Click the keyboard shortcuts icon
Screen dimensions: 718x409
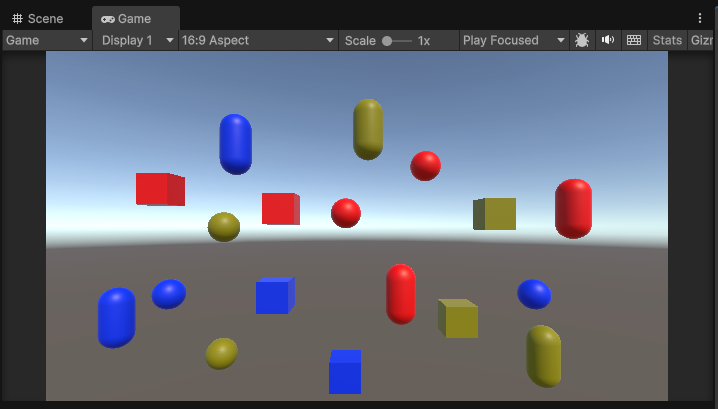click(633, 40)
